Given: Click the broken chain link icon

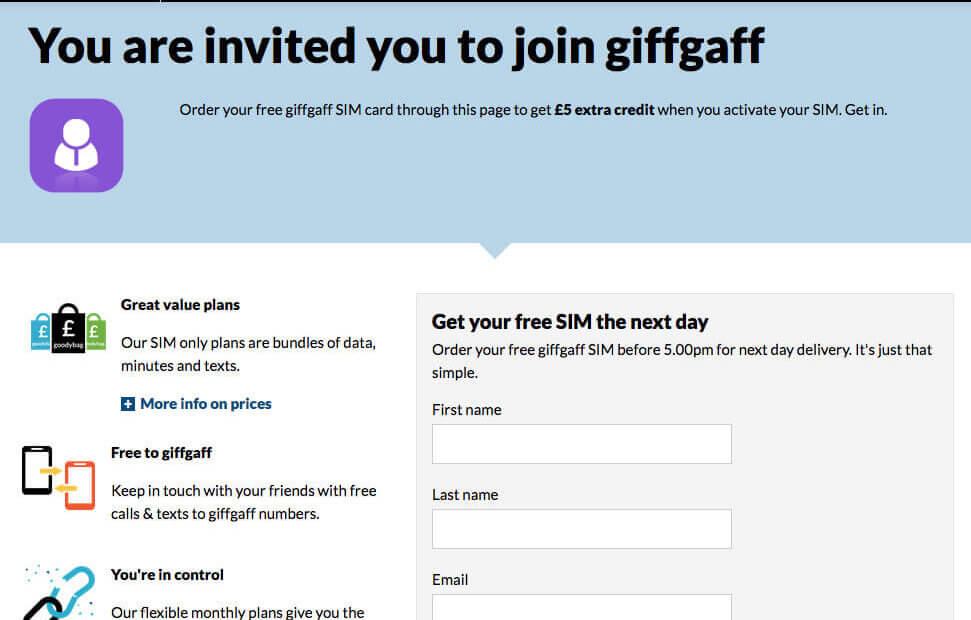Looking at the screenshot, I should (x=59, y=592).
